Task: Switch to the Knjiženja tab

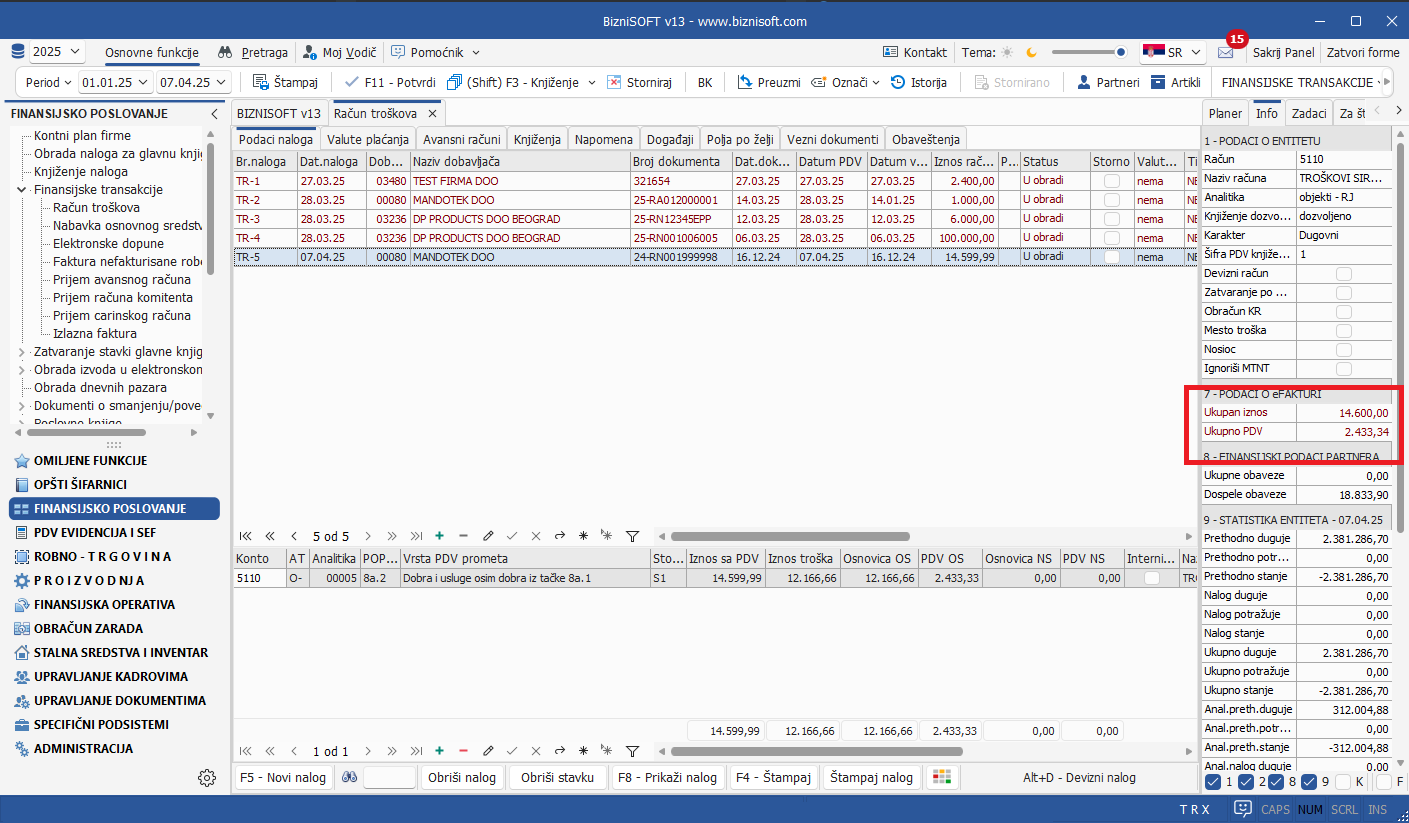Action: pyautogui.click(x=538, y=139)
